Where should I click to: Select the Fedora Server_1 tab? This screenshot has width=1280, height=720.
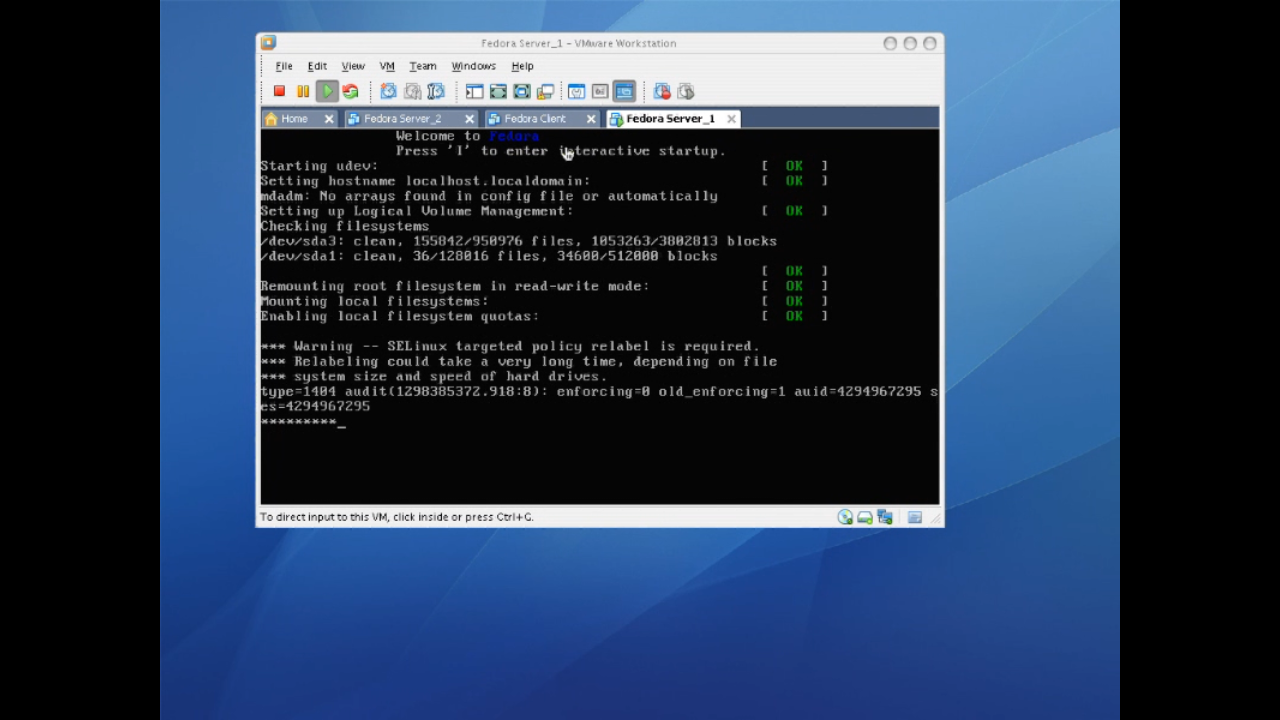(x=670, y=119)
